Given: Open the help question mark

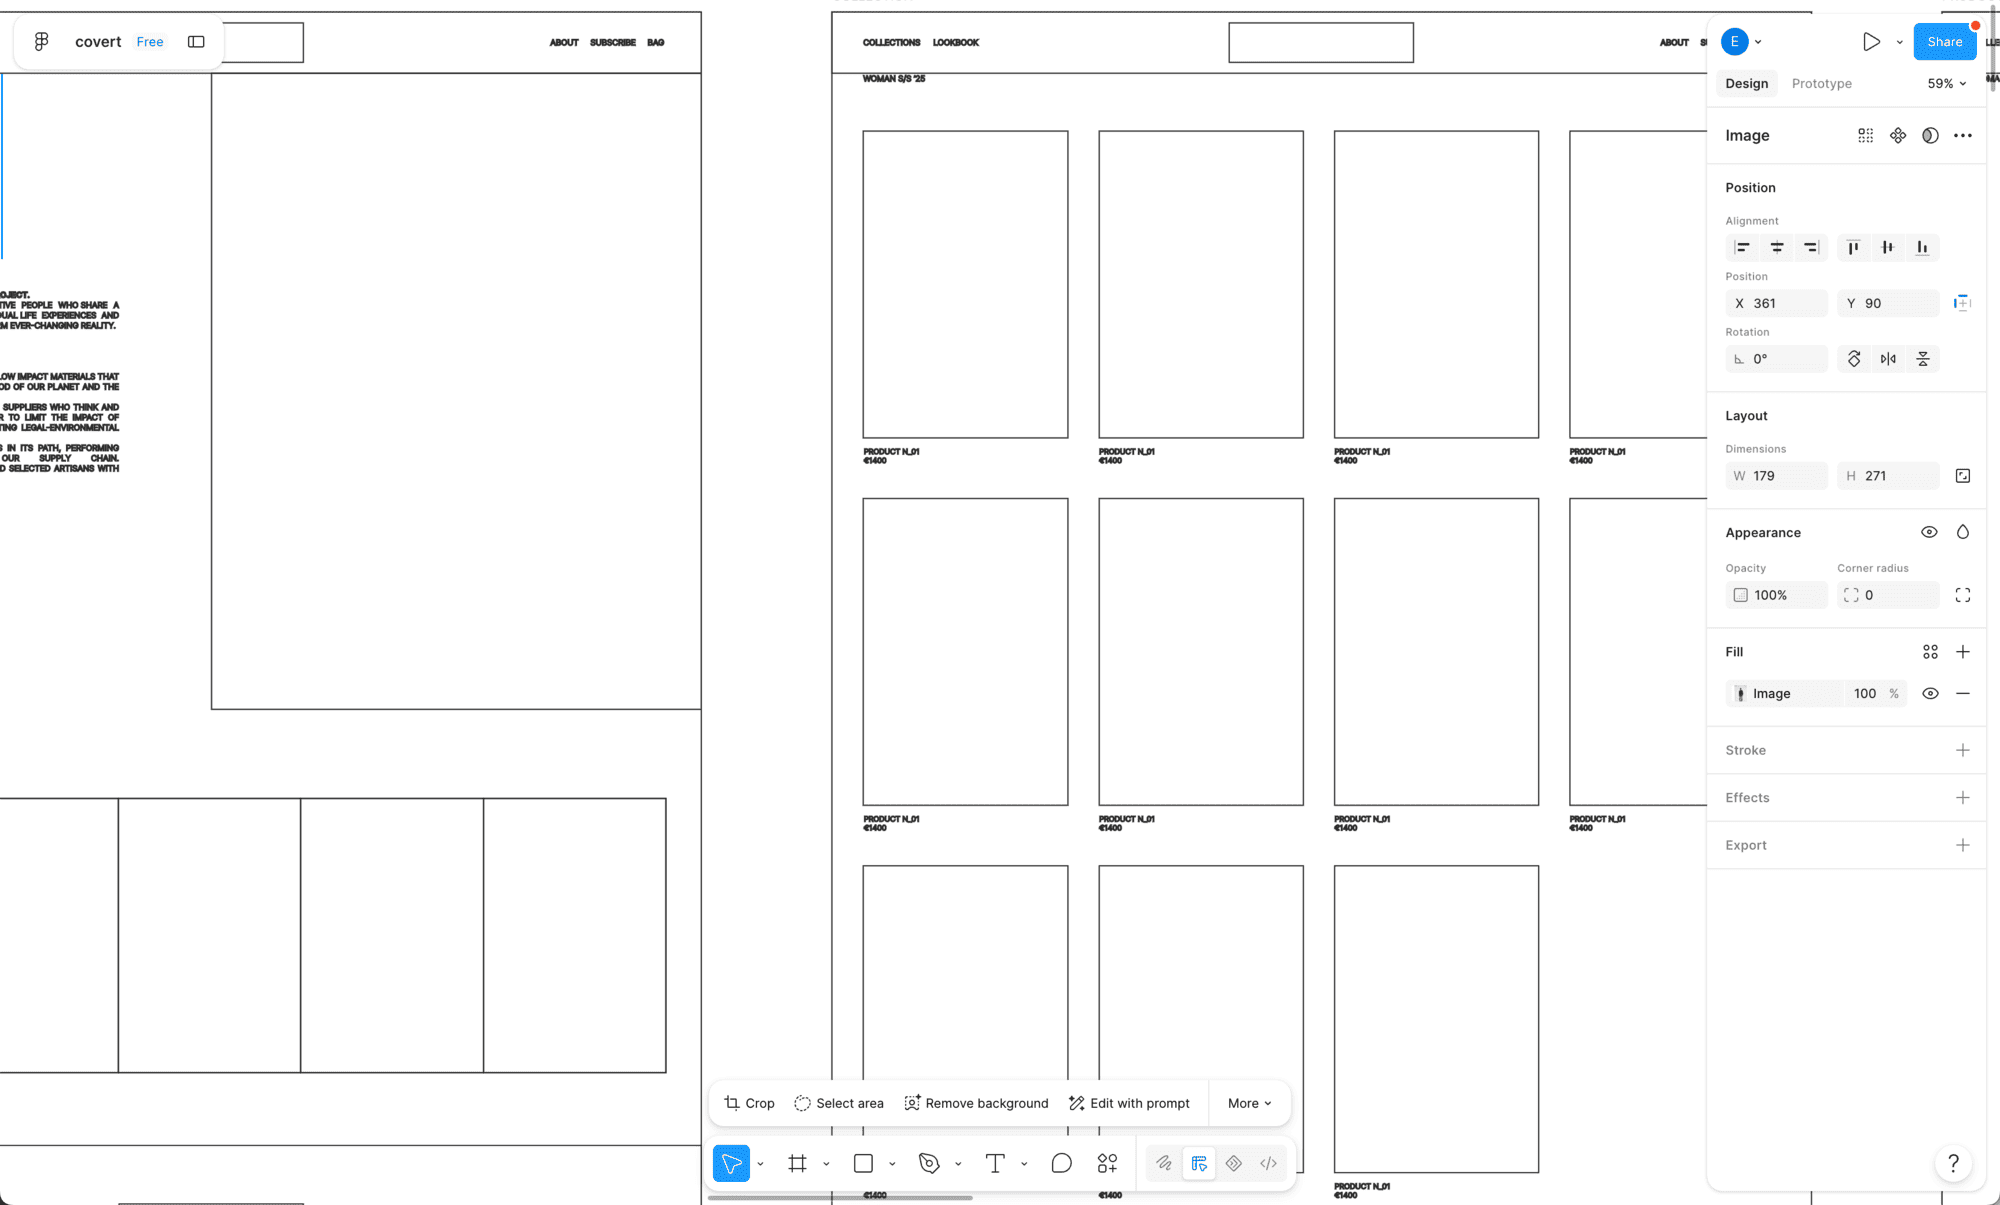Looking at the screenshot, I should (1953, 1162).
